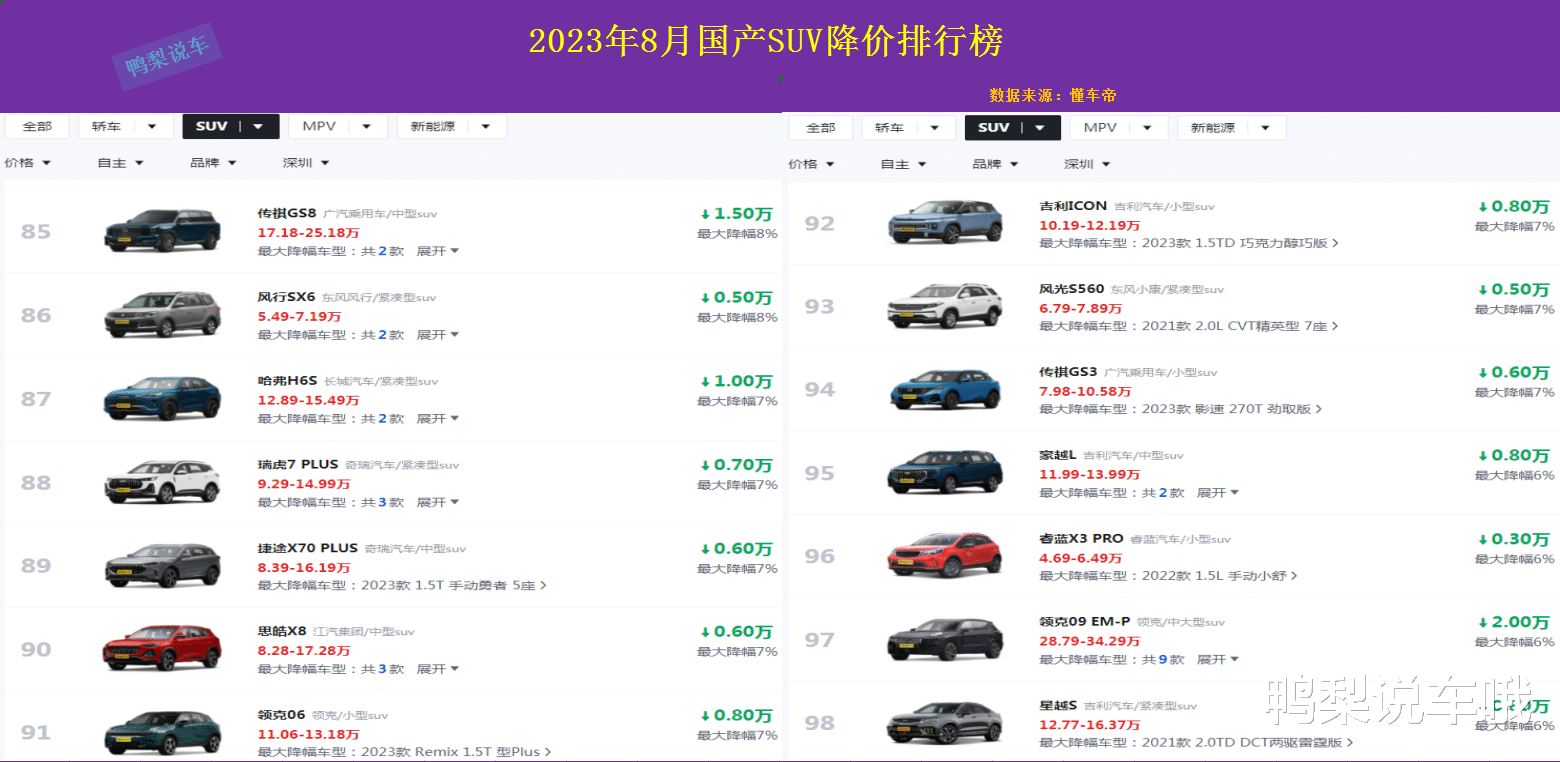View the 捷途X70 PLUS car image
The image size is (1560, 762).
pos(162,566)
